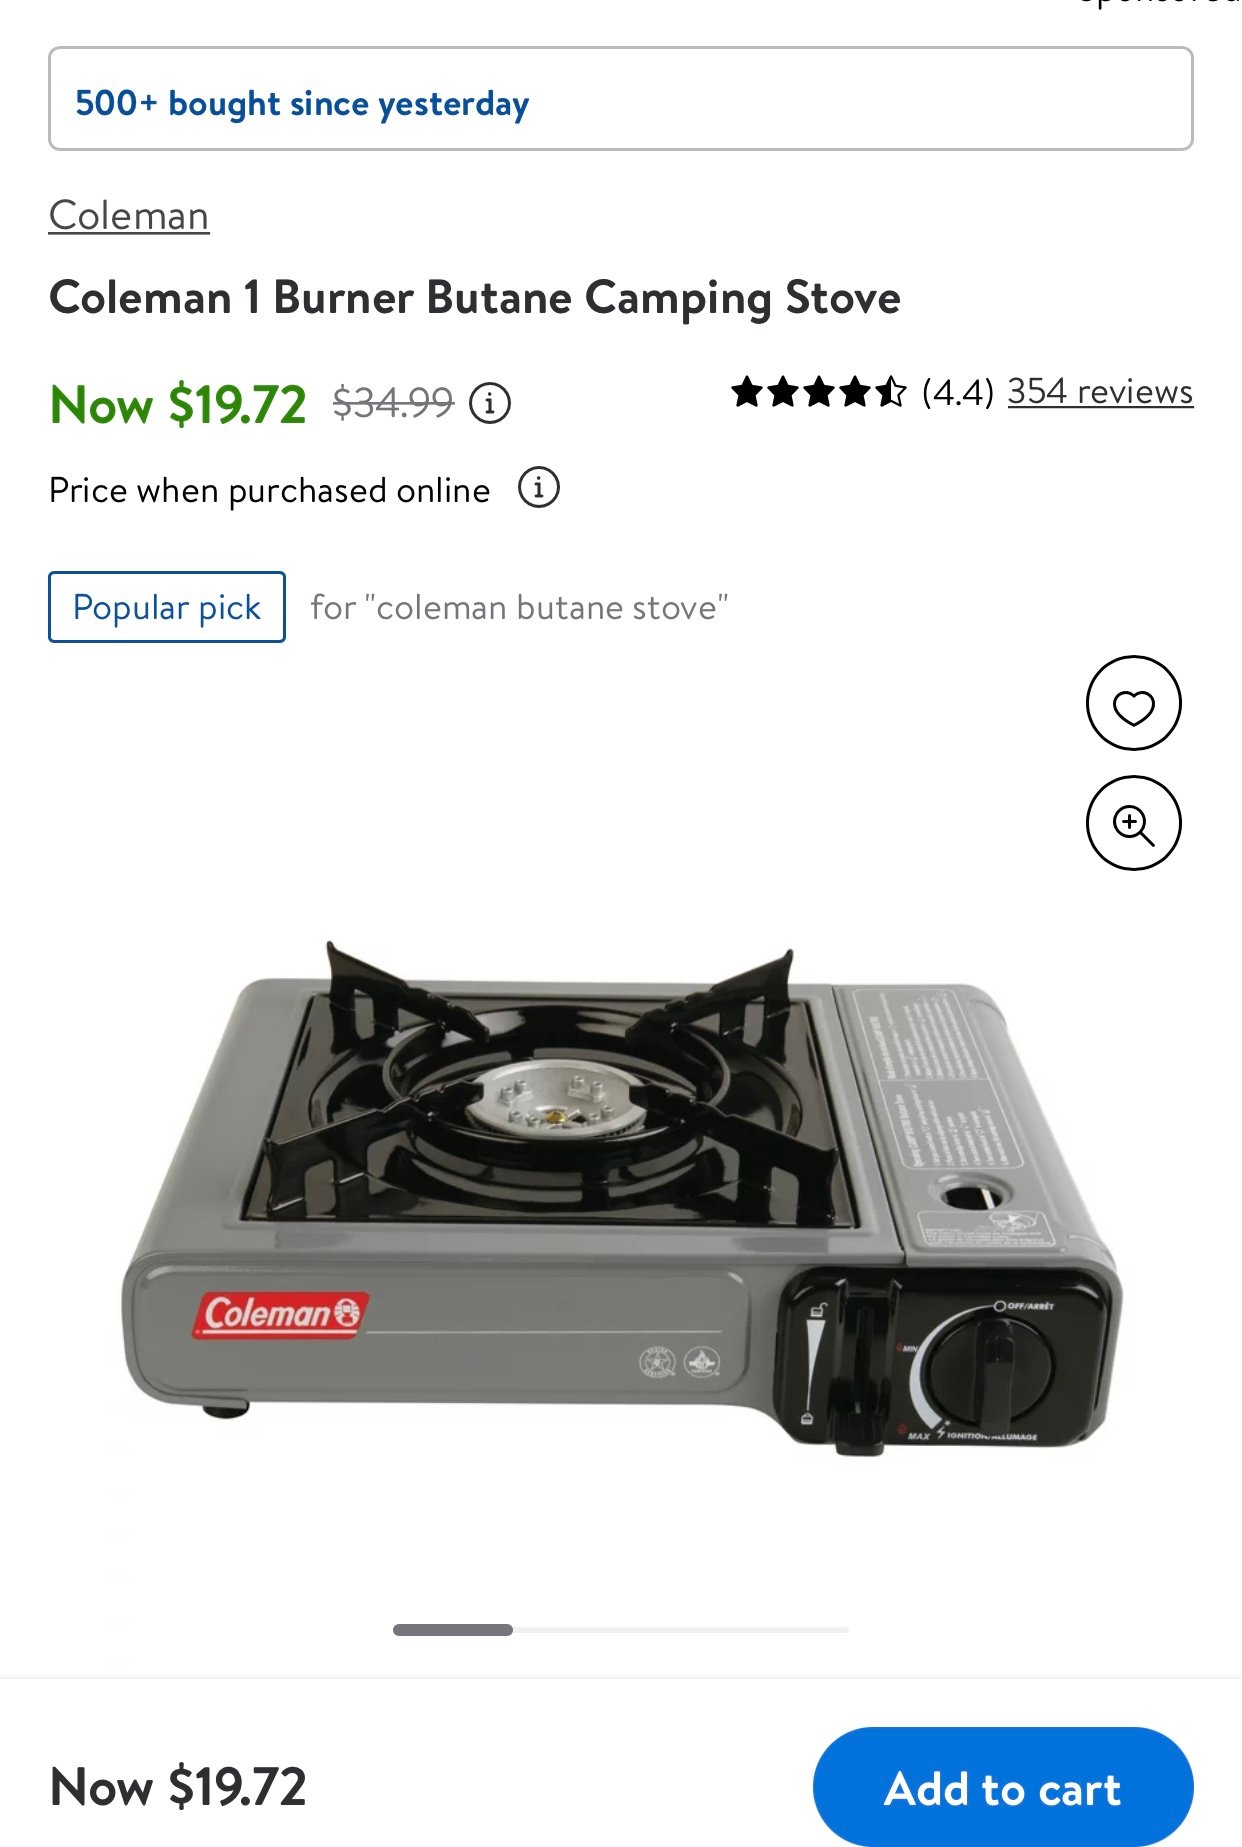
Task: Open image zoom with magnifier icon
Action: pos(1133,823)
